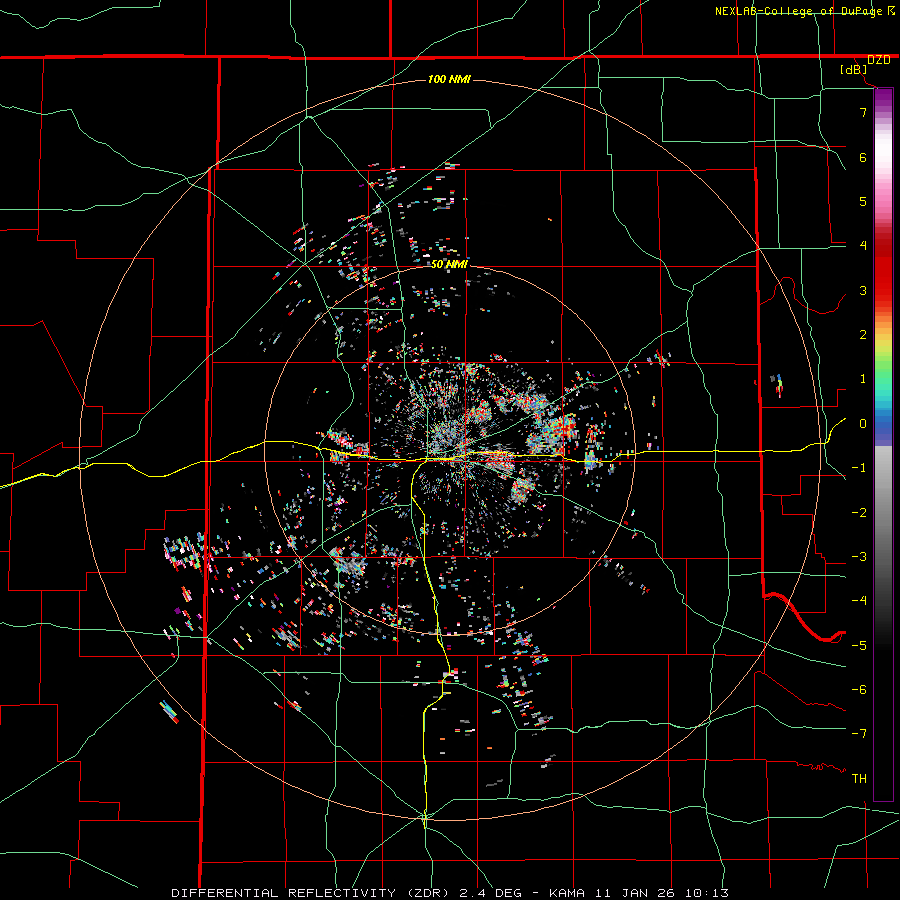Click the "-2" tick label on the scale
Screen dimensions: 900x900
click(x=859, y=513)
